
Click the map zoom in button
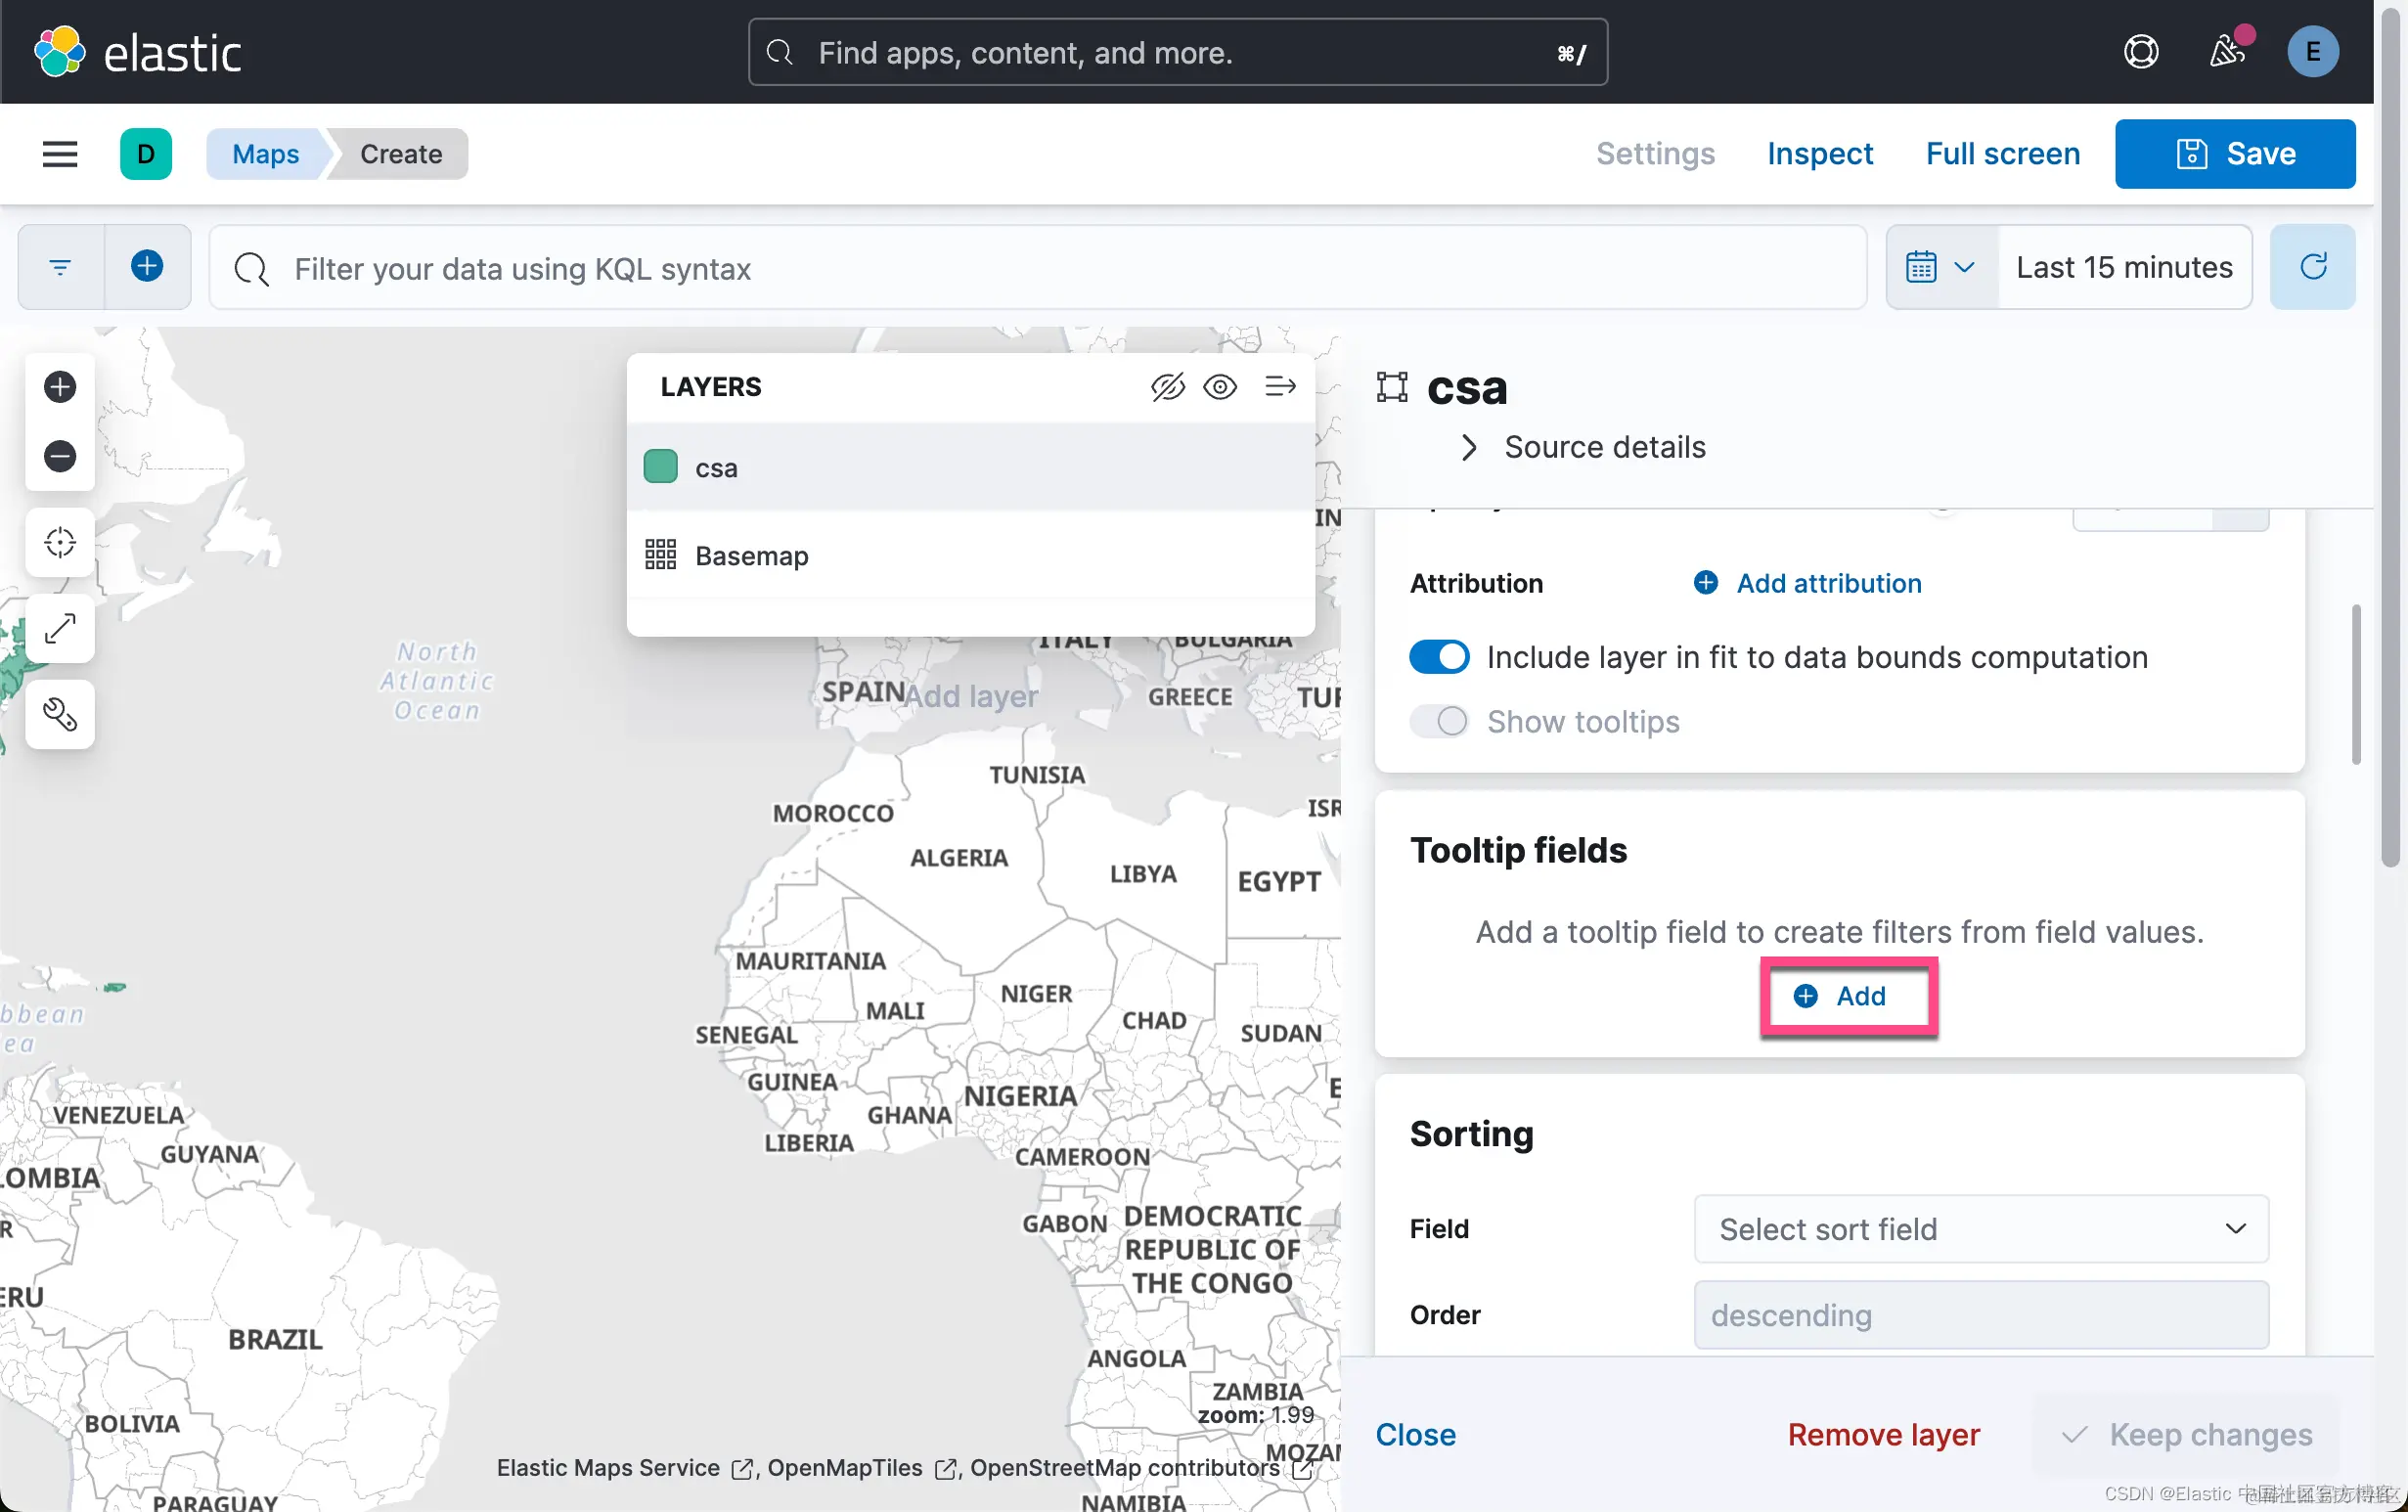point(60,387)
